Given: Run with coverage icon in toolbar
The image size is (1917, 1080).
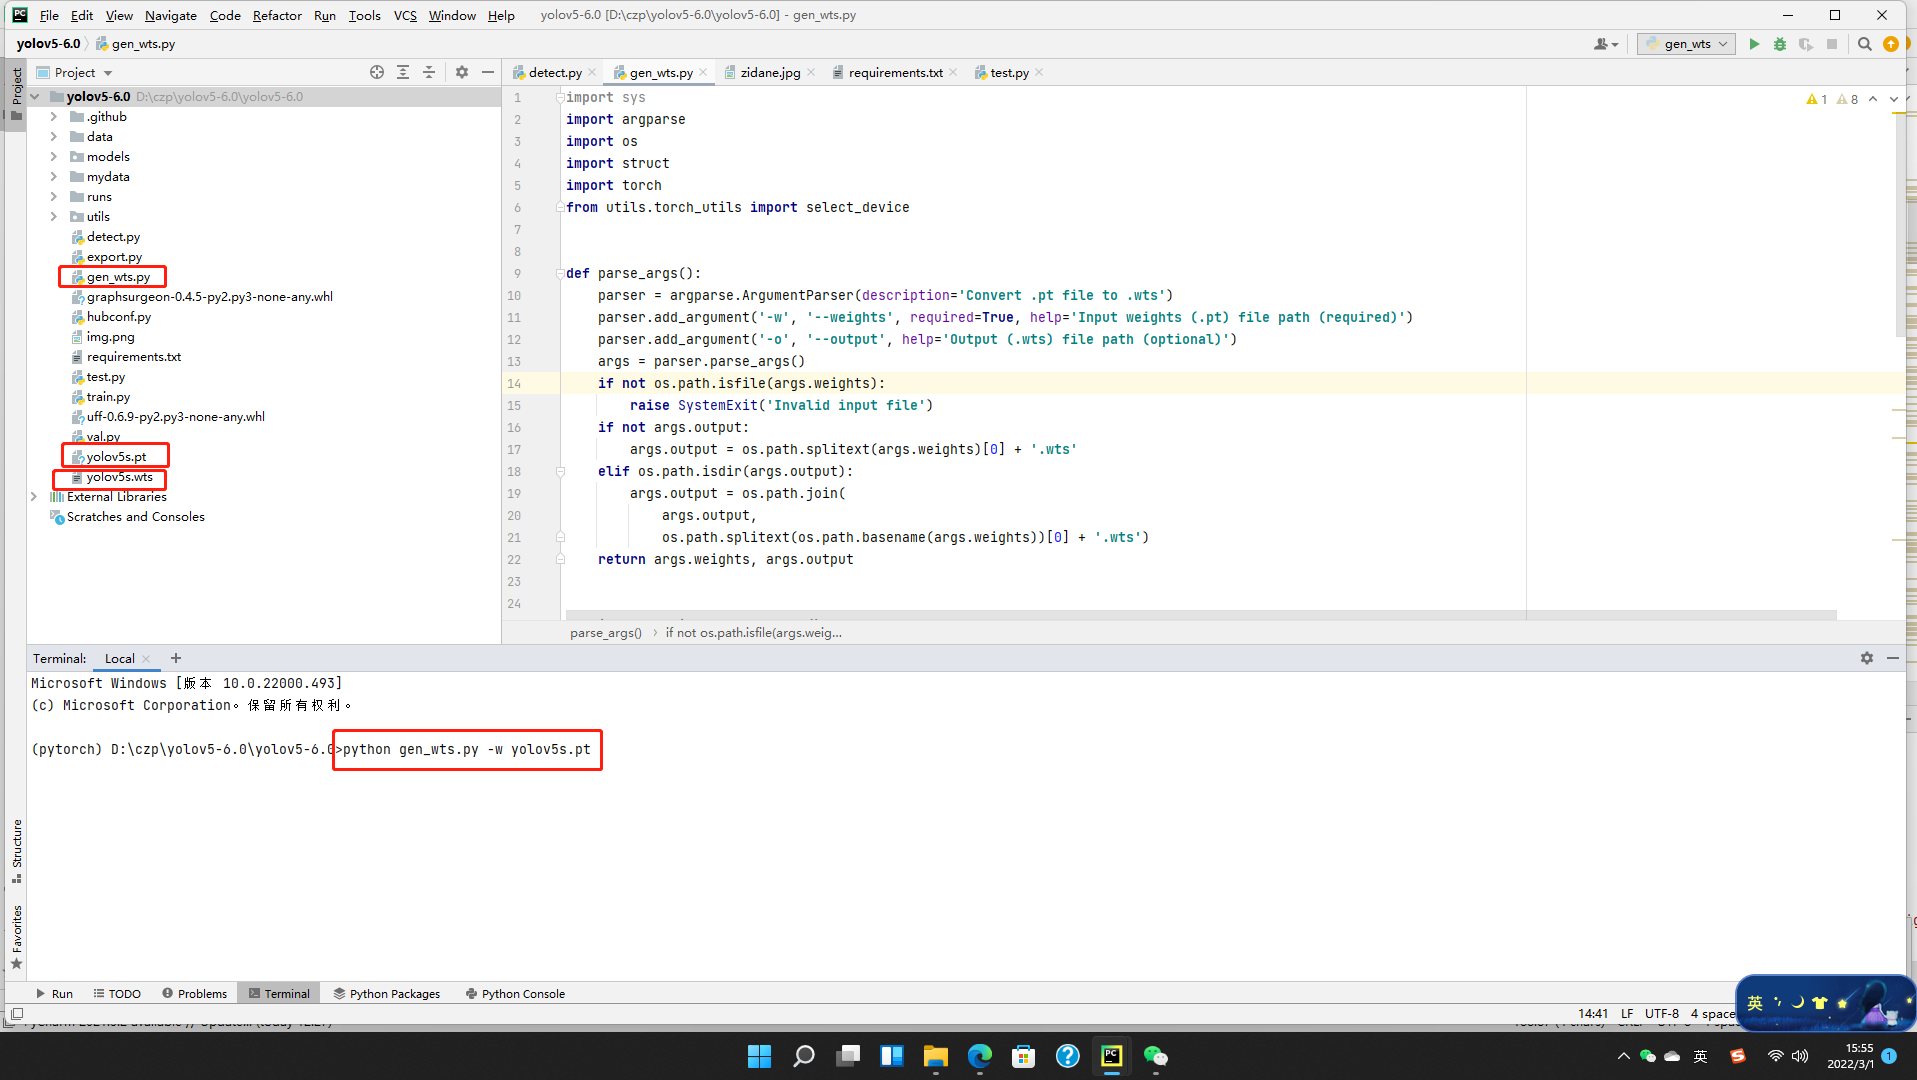Looking at the screenshot, I should pos(1806,44).
